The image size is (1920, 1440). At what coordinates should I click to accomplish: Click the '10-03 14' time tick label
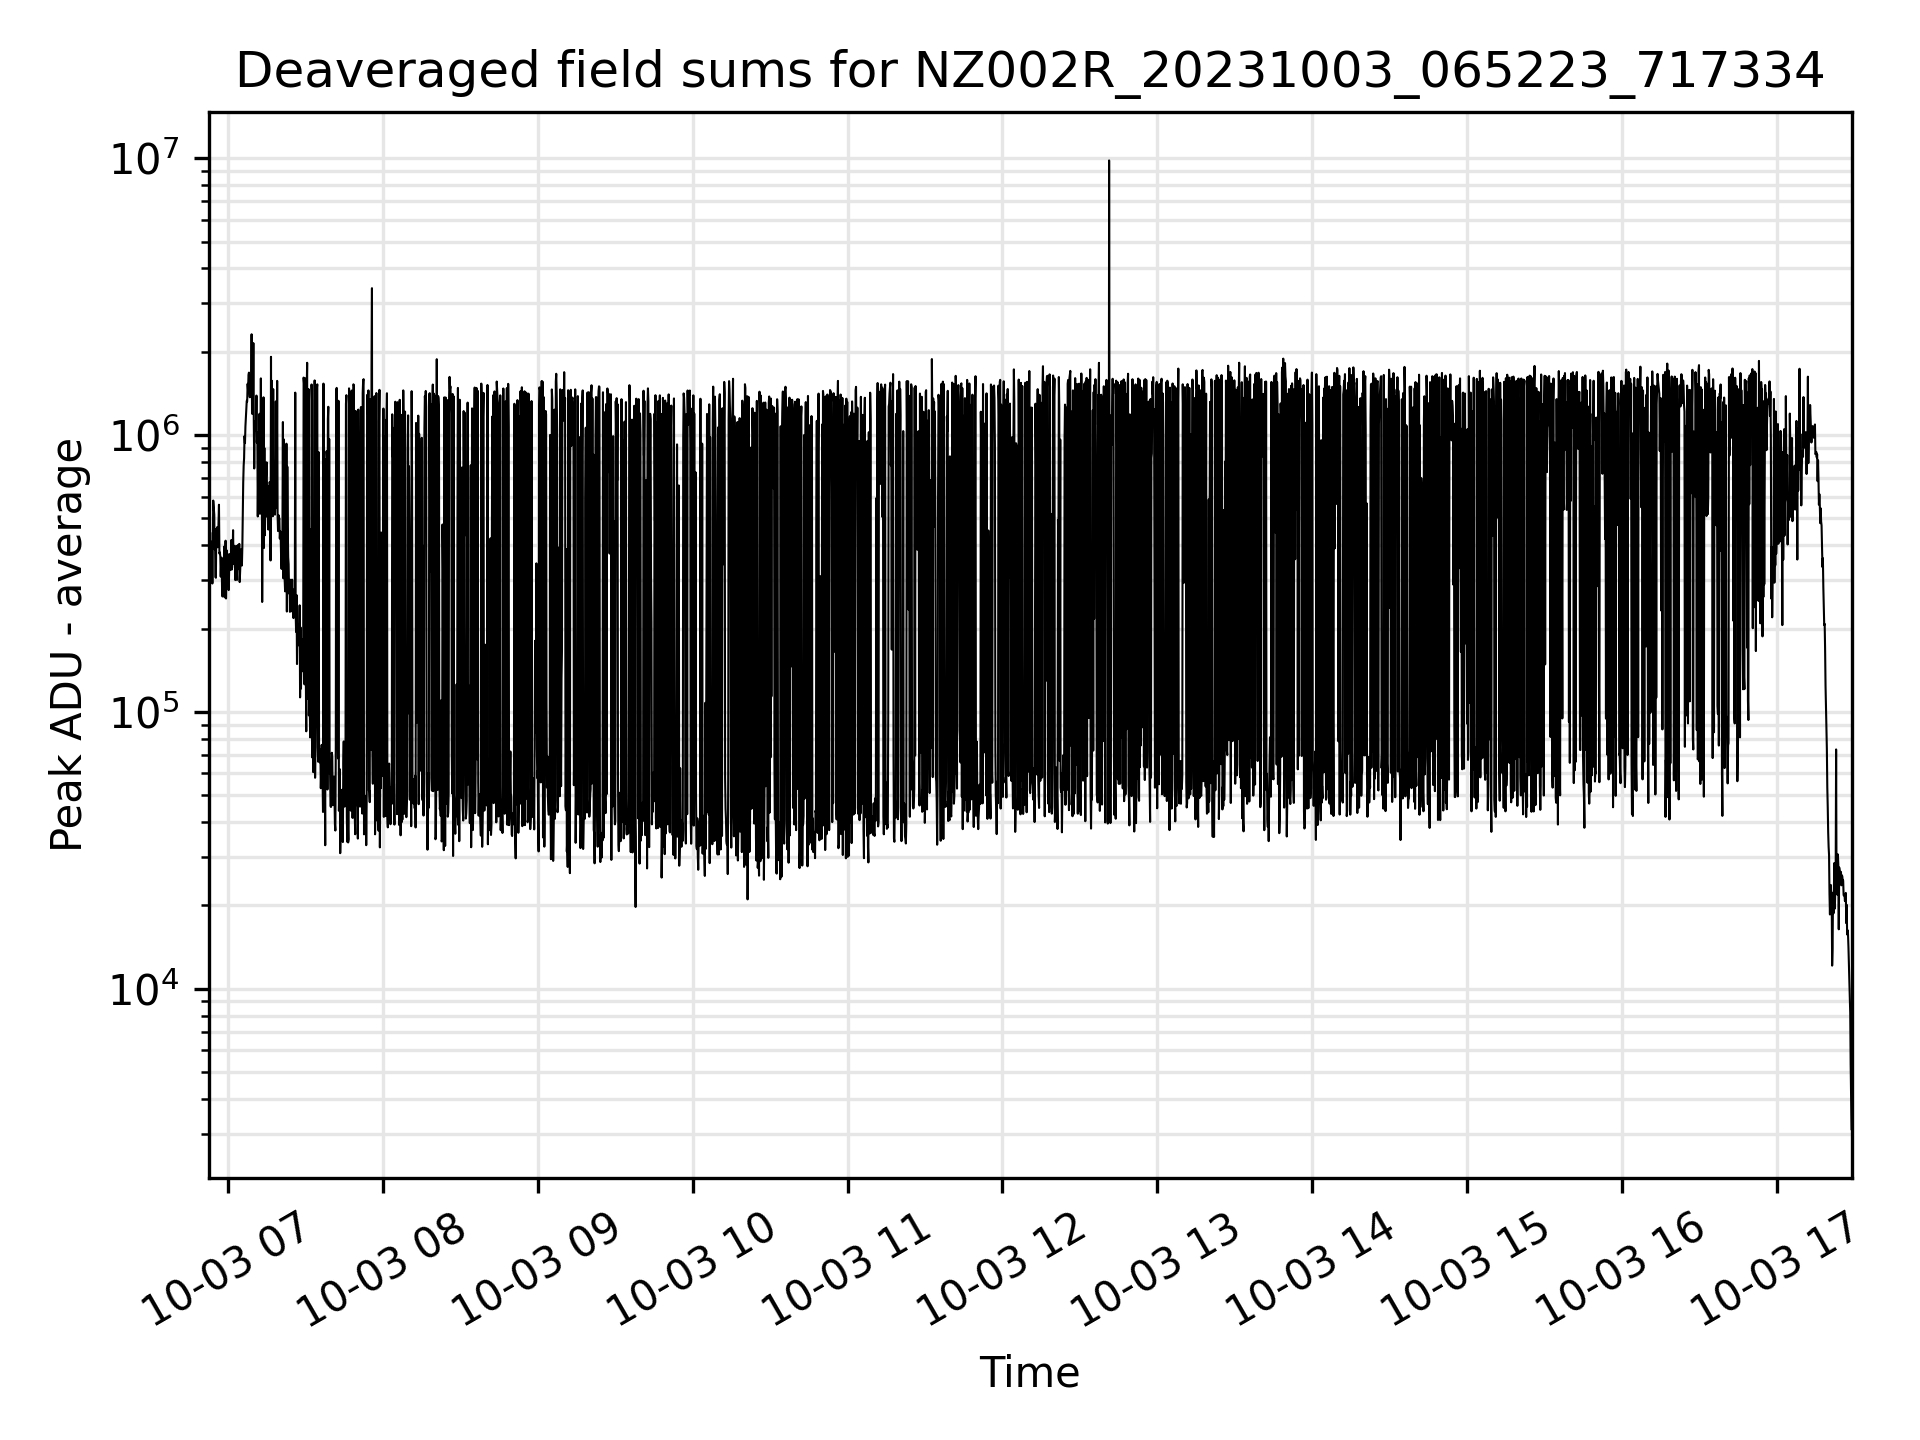click(1310, 1268)
